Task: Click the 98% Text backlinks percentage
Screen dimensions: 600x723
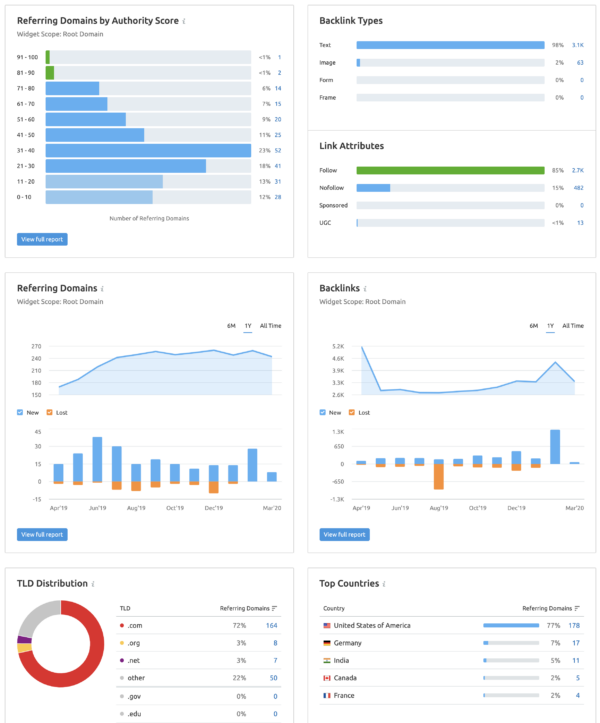Action: (x=558, y=45)
